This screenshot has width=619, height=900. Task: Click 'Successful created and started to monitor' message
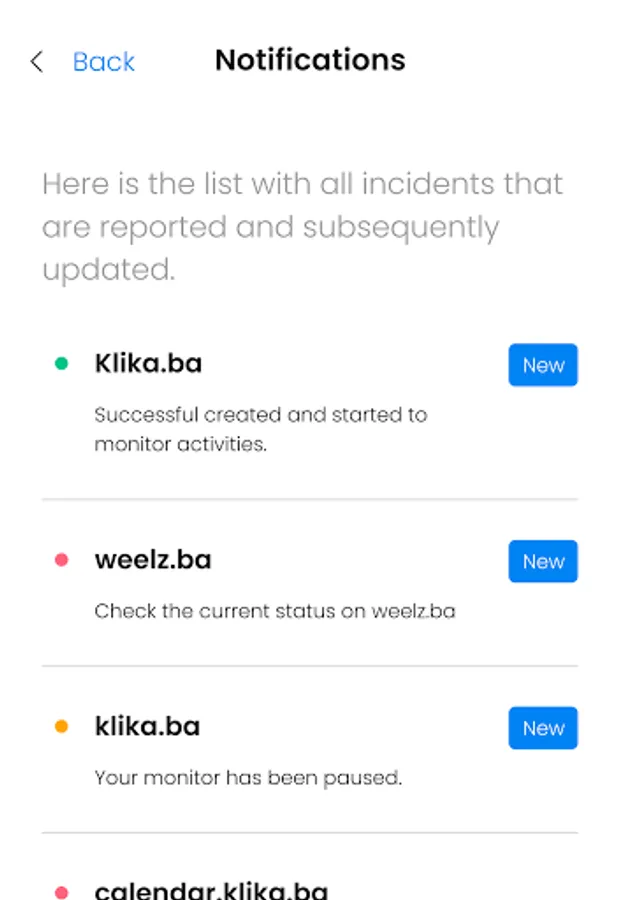(260, 429)
